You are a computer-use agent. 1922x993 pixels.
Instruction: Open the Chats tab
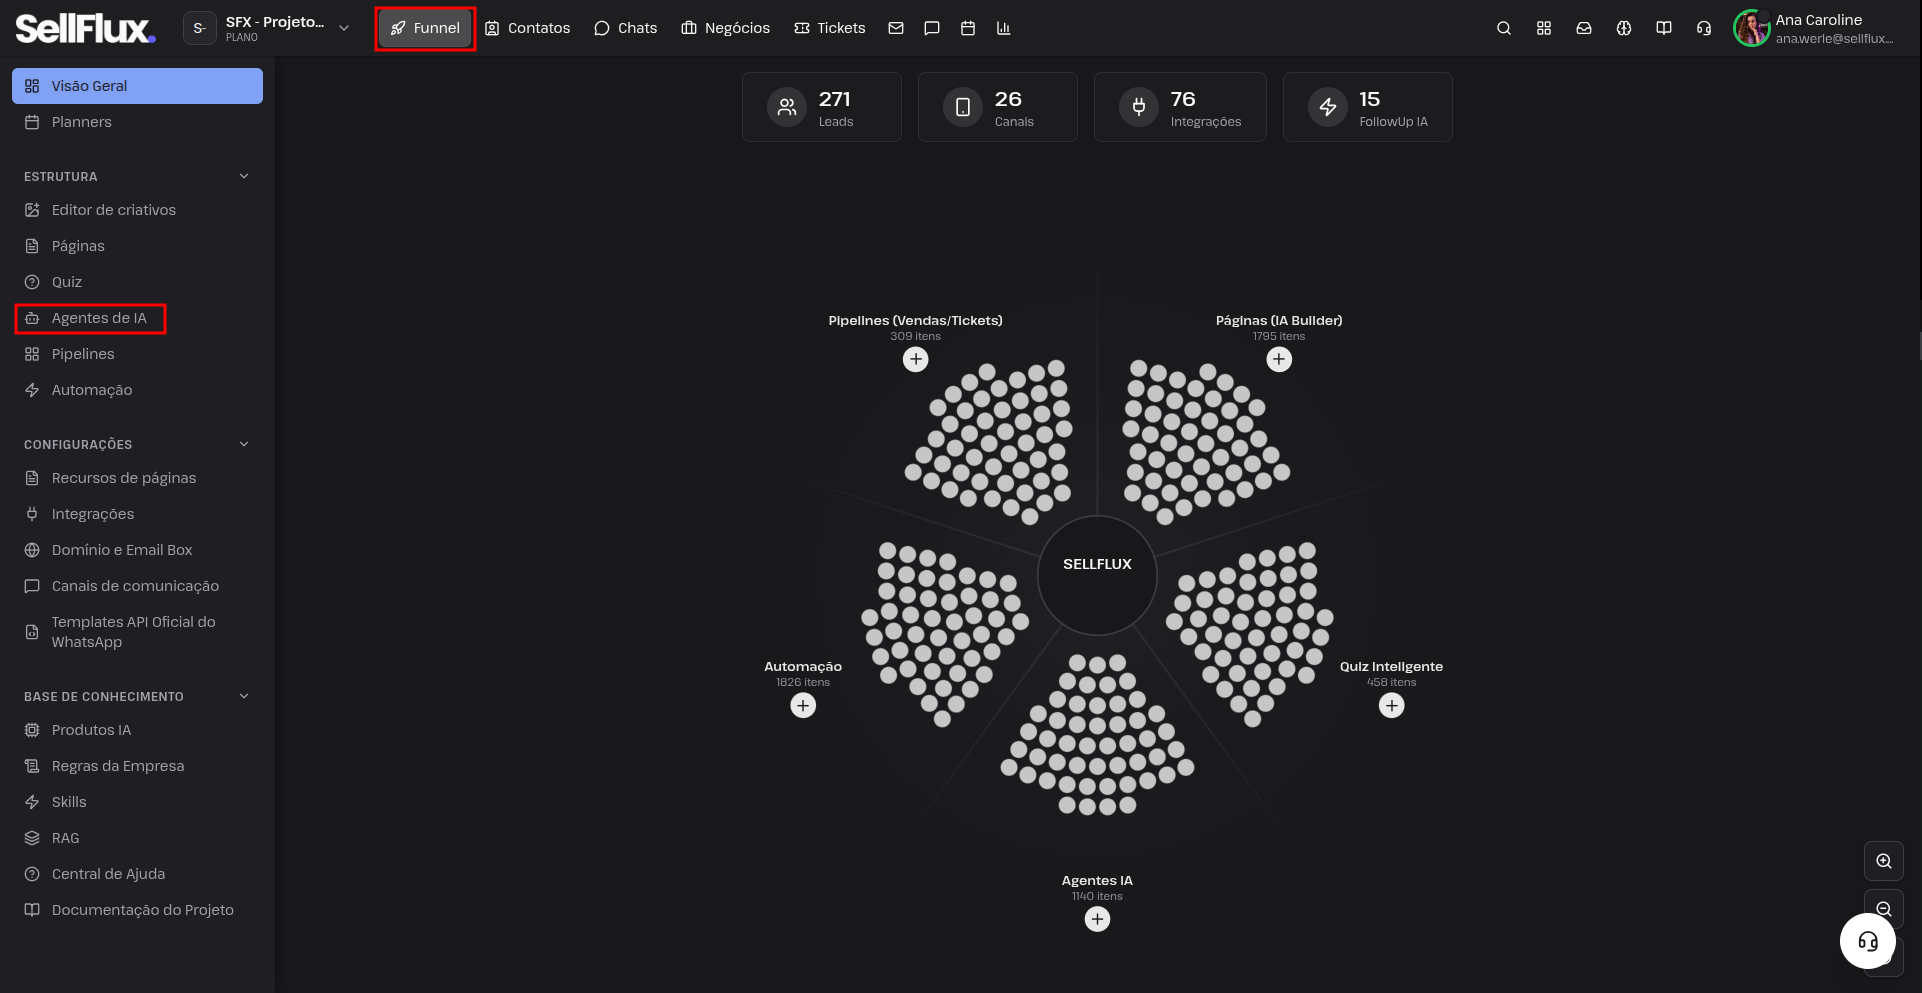[x=626, y=28]
